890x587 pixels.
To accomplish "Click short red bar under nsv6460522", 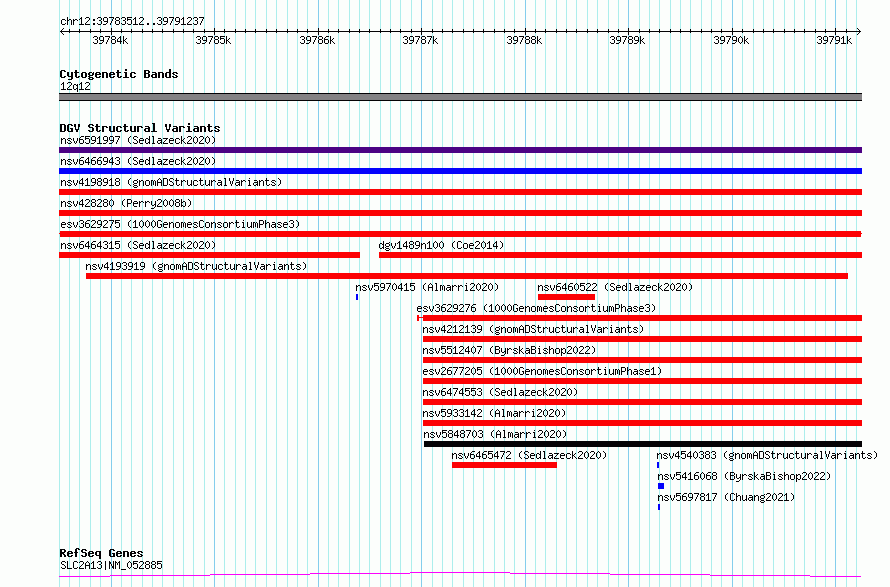I will [566, 297].
